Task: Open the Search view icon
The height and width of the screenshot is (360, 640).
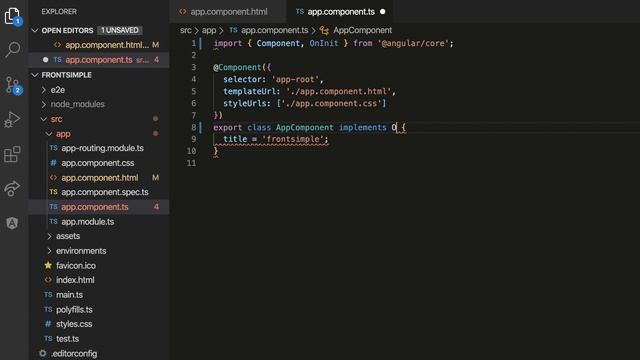Action: [x=13, y=50]
